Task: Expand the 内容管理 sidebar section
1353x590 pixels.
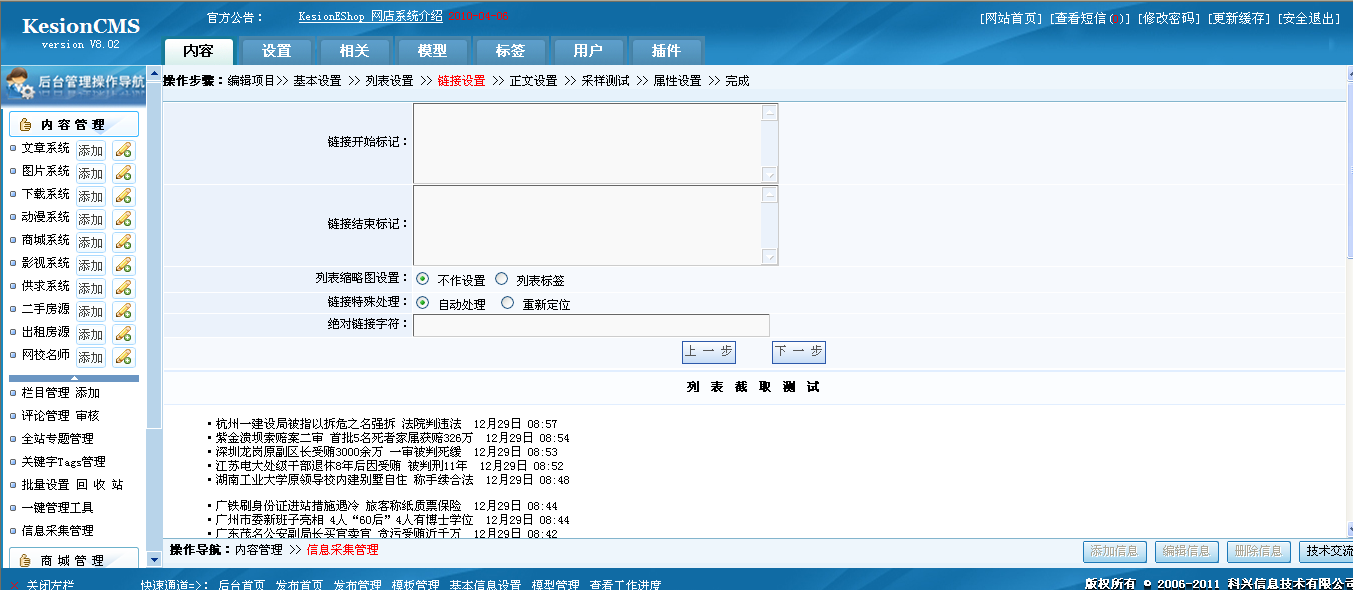Action: [74, 125]
